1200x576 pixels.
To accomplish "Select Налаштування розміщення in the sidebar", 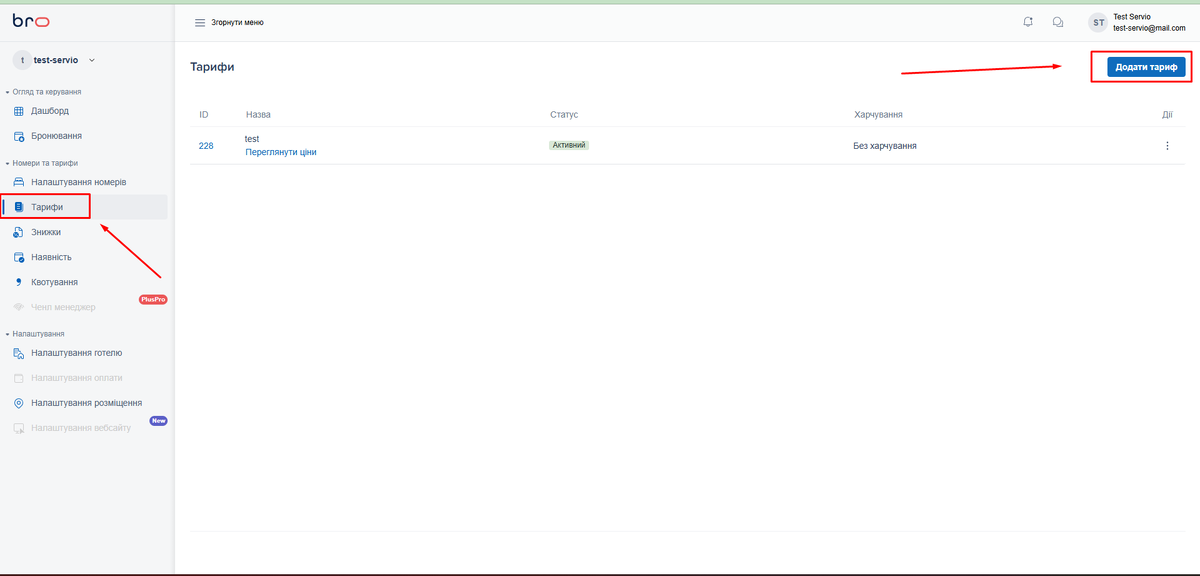I will (85, 401).
